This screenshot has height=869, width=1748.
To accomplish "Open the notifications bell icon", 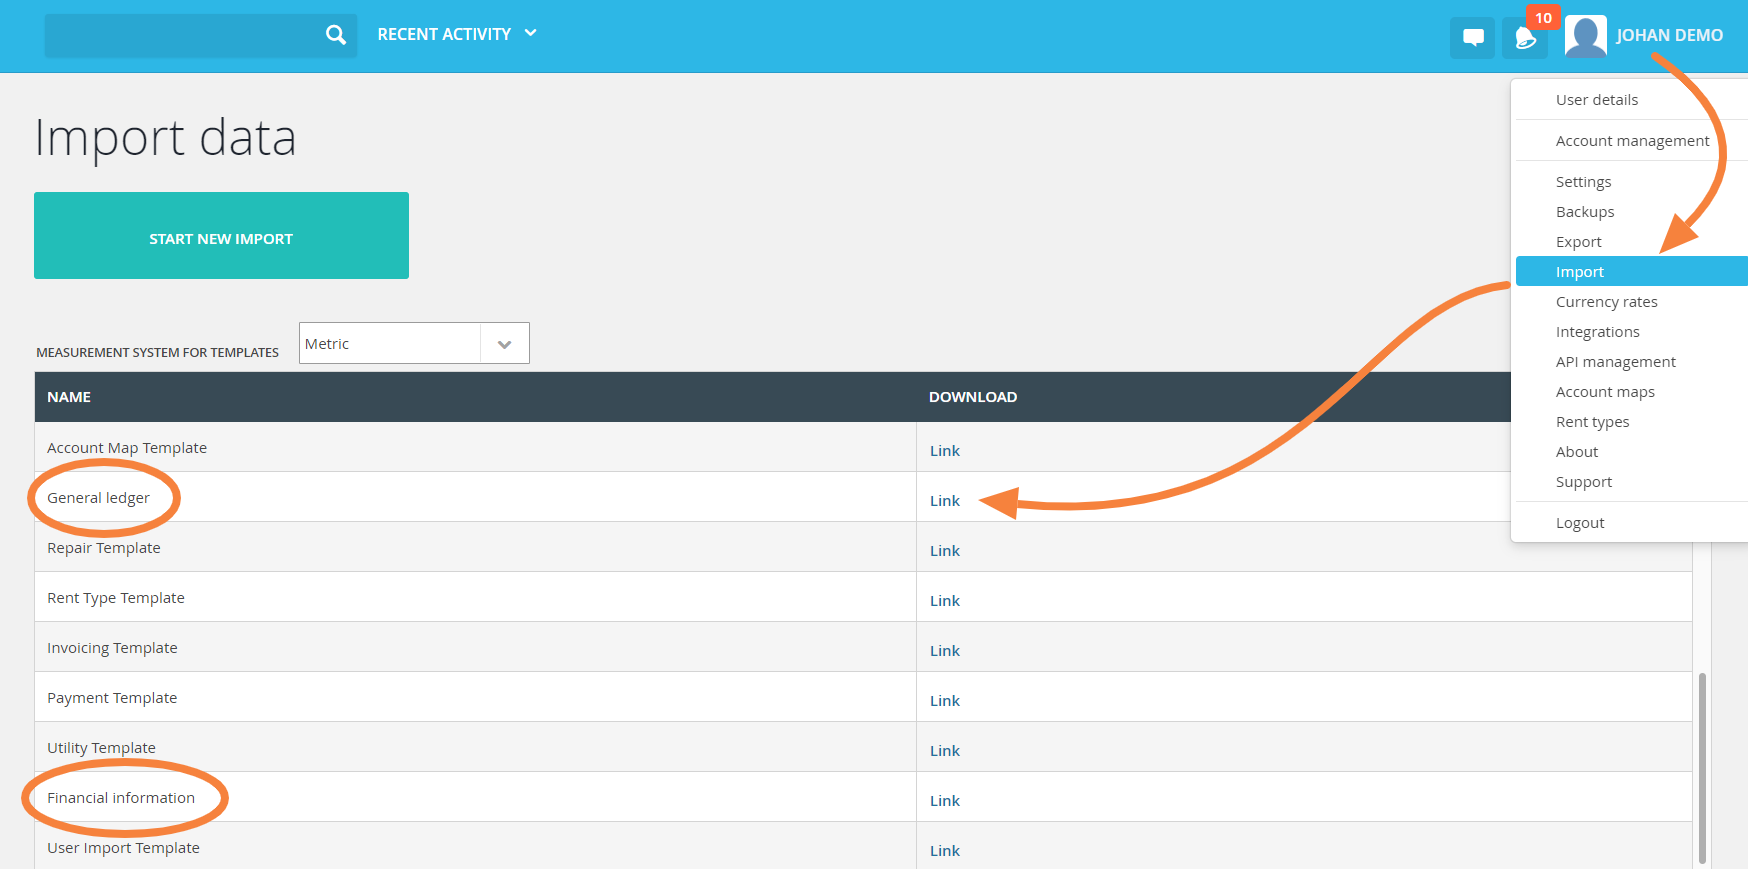I will (x=1525, y=38).
